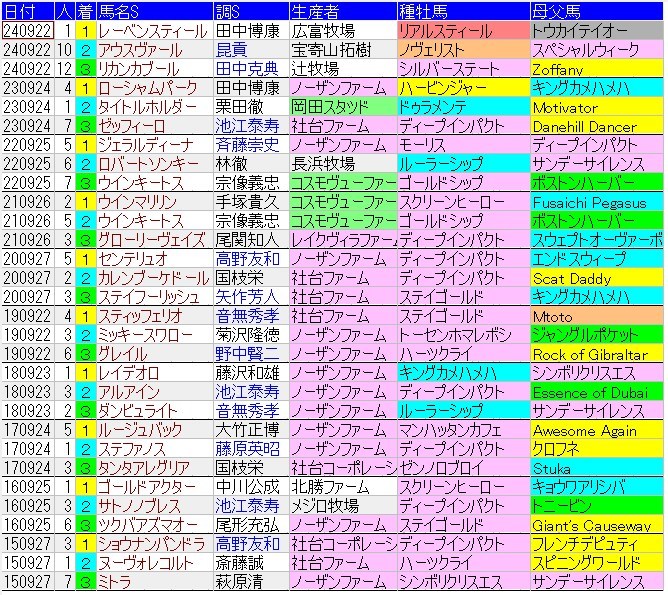Open trainer link 矢作芳人
Screen dimensions: 668x595
coord(247,297)
